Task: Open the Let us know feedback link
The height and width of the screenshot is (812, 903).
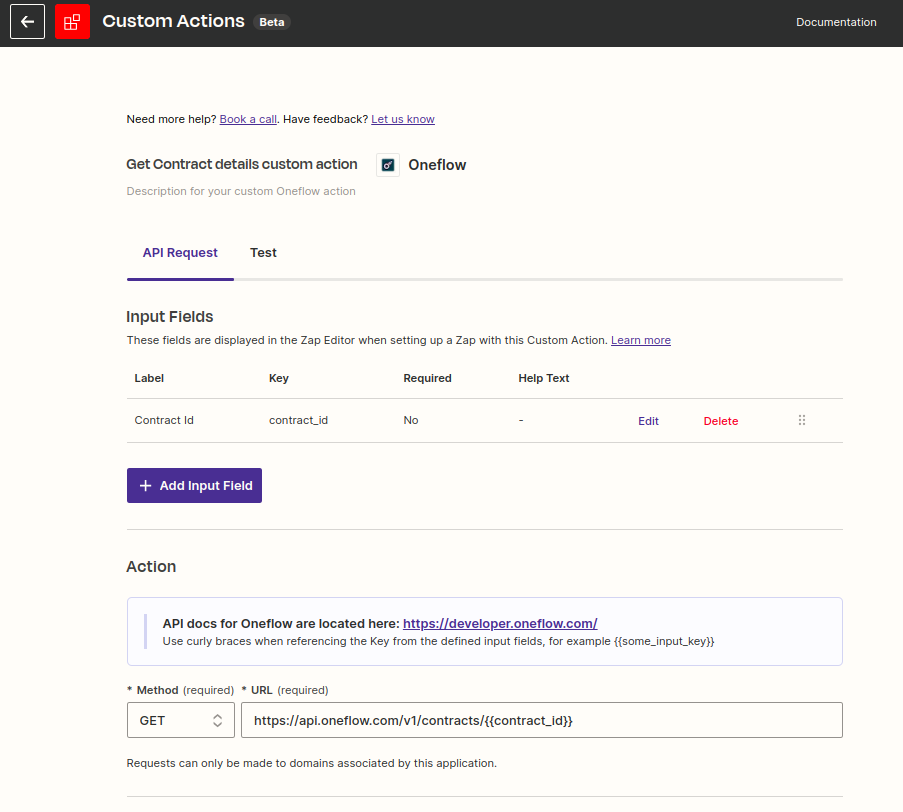Action: 402,119
